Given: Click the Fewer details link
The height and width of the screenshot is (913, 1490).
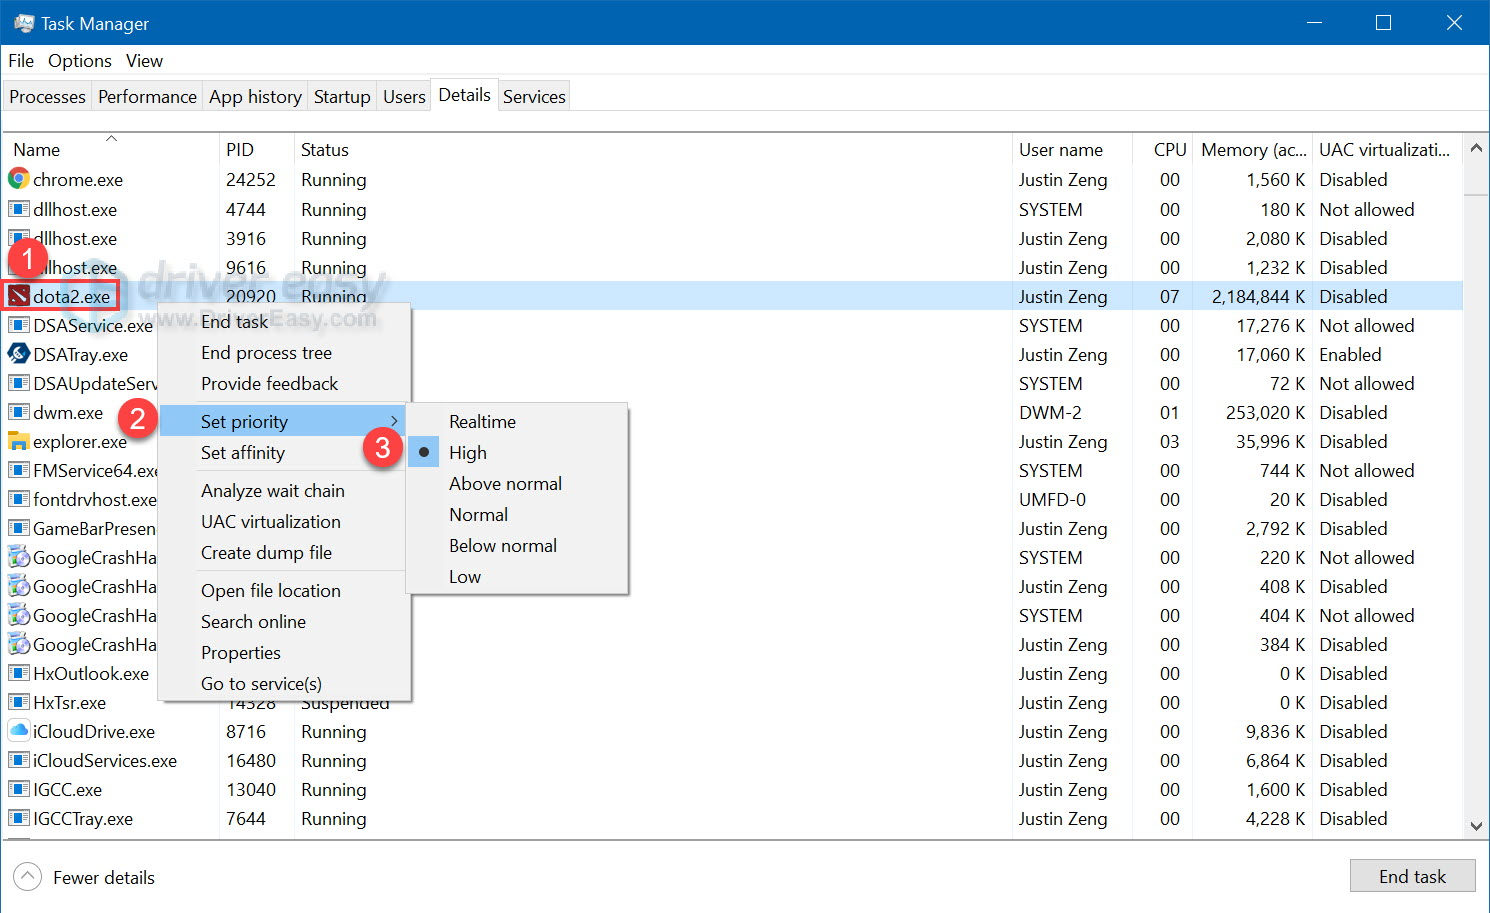Looking at the screenshot, I should 104,877.
